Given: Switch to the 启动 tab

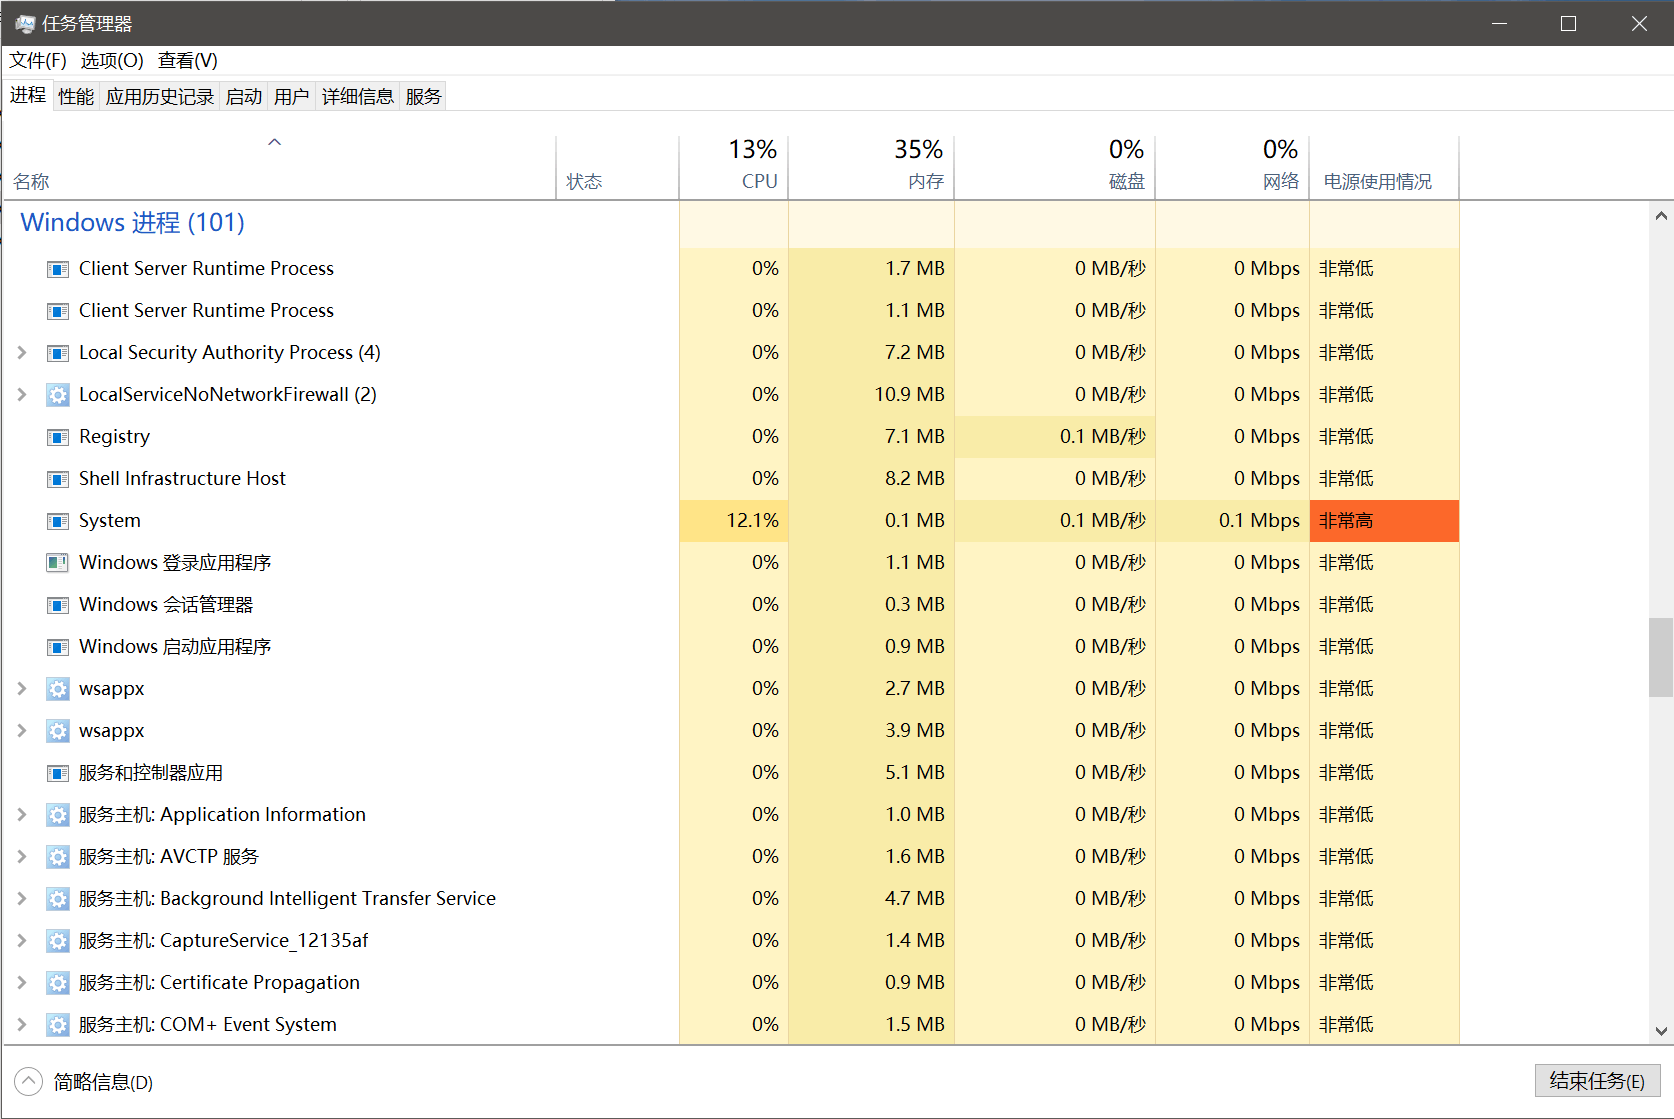Looking at the screenshot, I should tap(244, 97).
